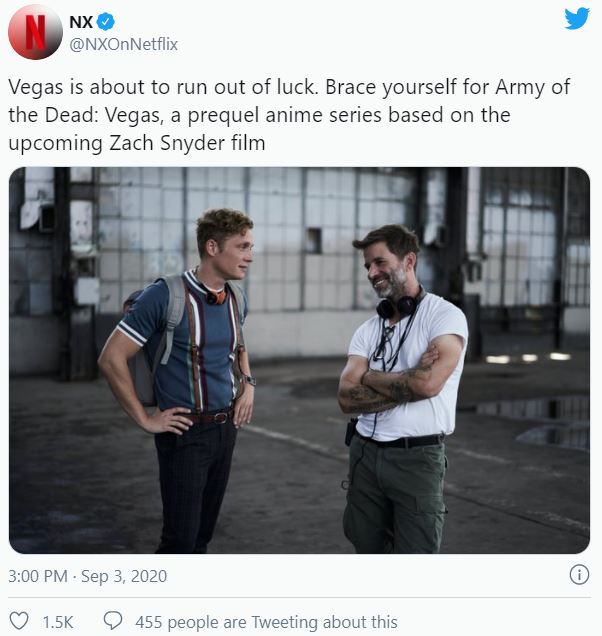This screenshot has height=636, width=602.
Task: Open the NX display name
Action: tap(81, 22)
